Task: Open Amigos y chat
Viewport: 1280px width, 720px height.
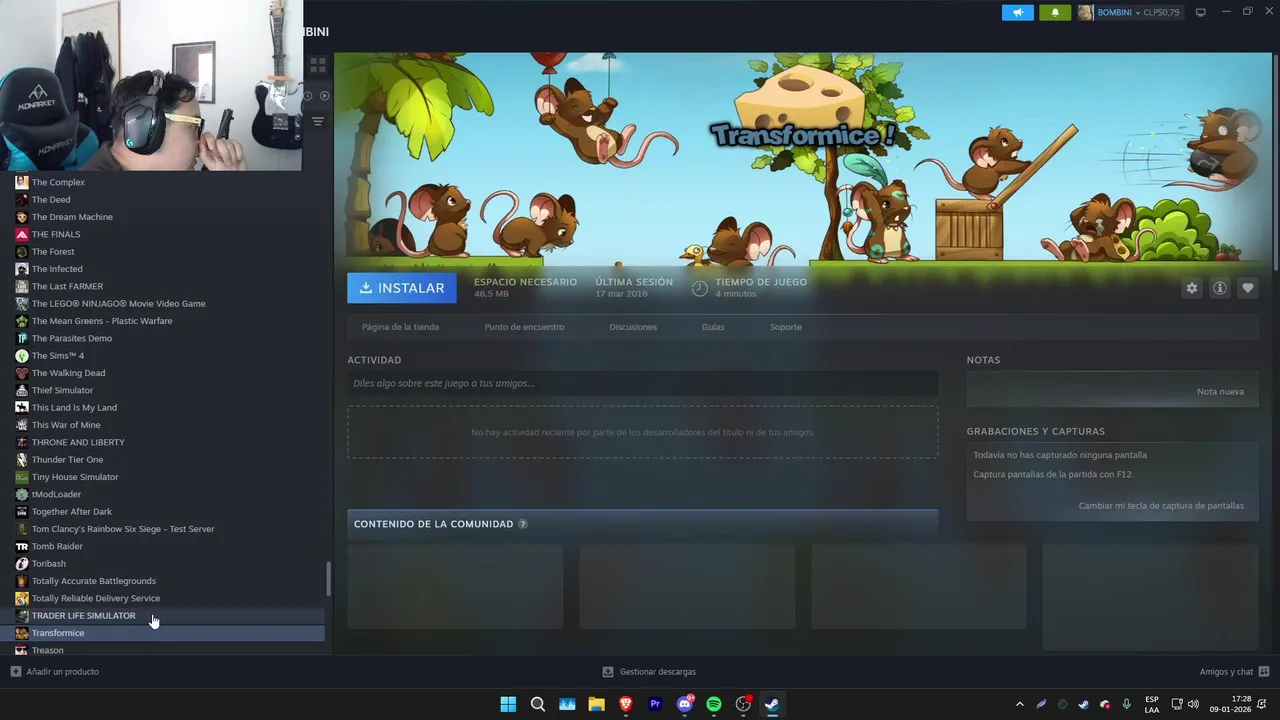Action: coord(1234,672)
